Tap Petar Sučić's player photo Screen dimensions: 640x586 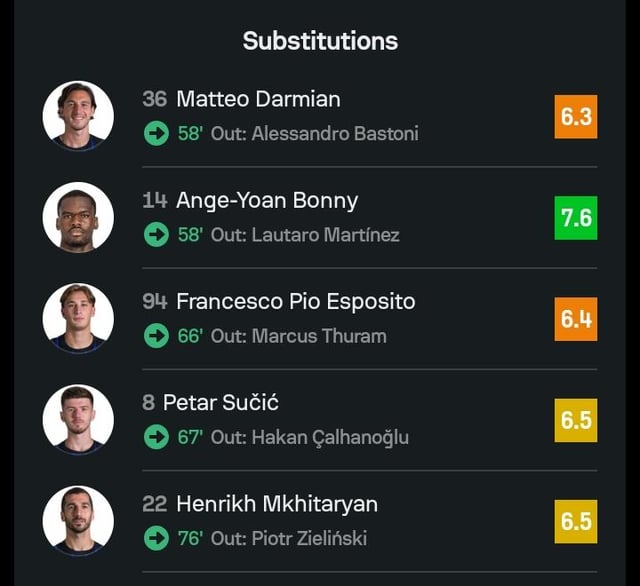click(78, 419)
